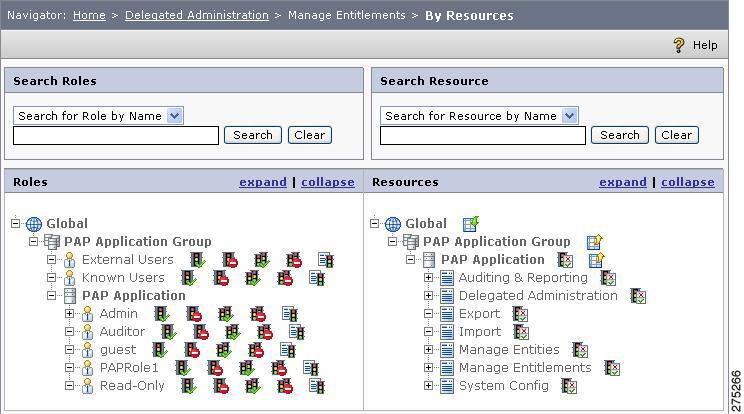Click clustered traffic-lights red-minus icon beside External Users
The width and height of the screenshot is (744, 414).
pos(294,260)
